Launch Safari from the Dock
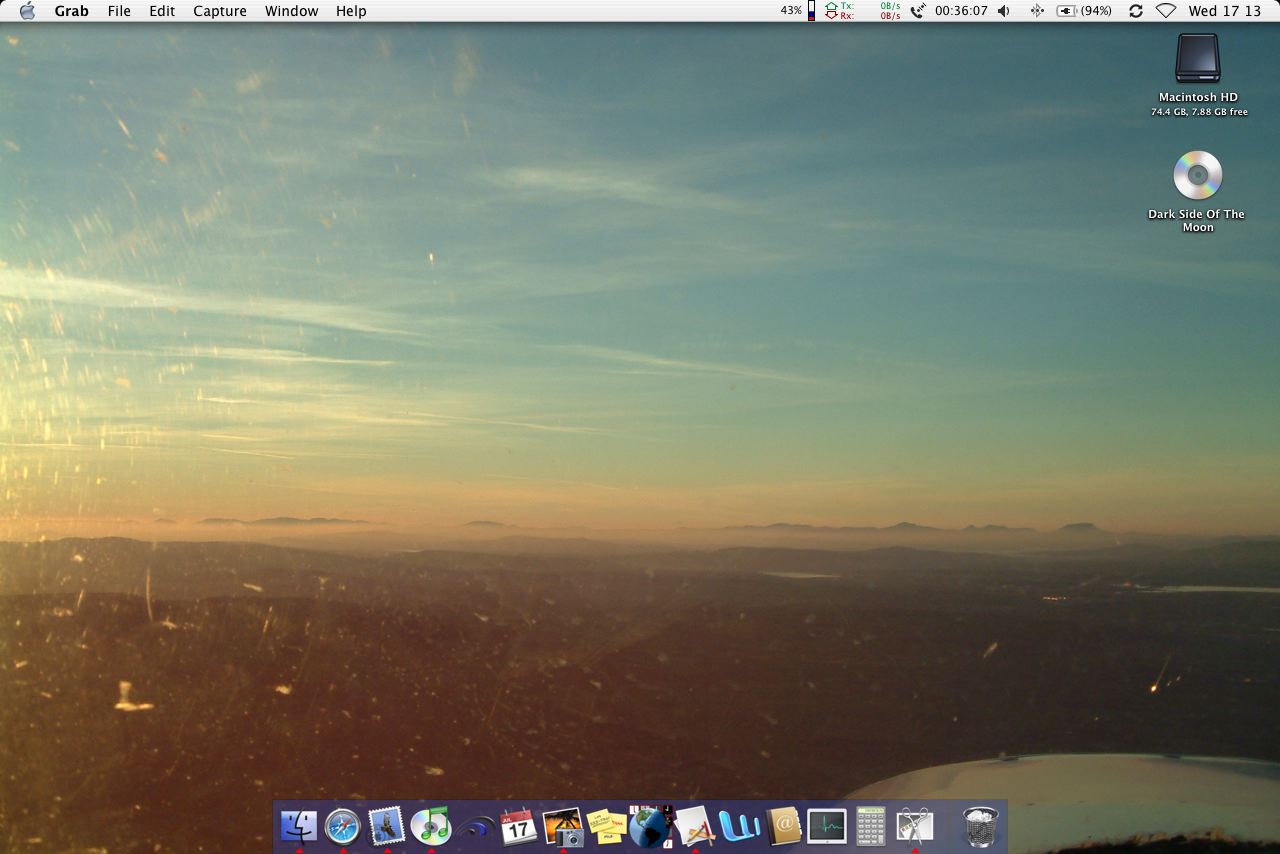 343,826
